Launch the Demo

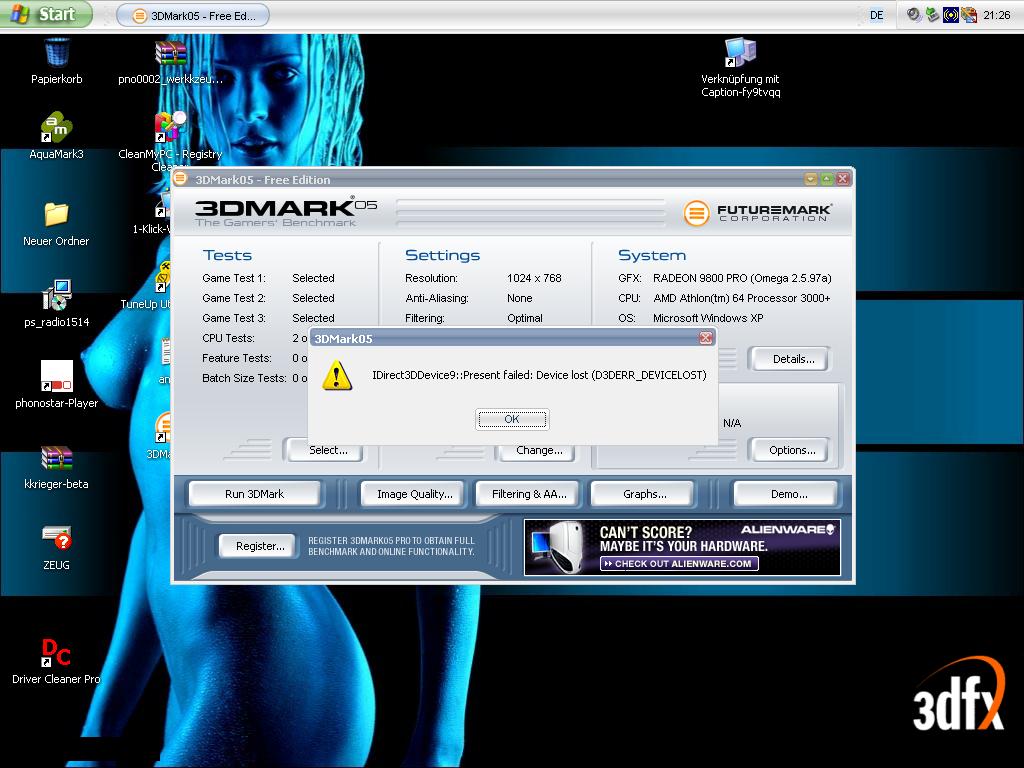[x=788, y=494]
